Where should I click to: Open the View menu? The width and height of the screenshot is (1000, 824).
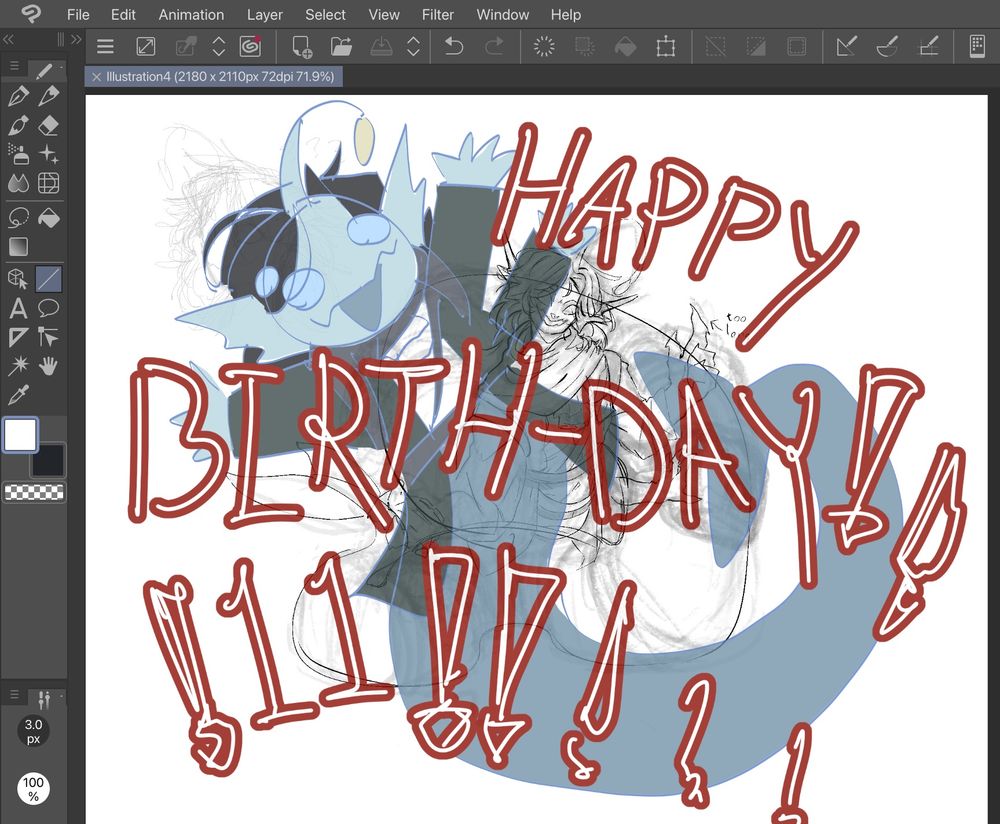point(384,15)
